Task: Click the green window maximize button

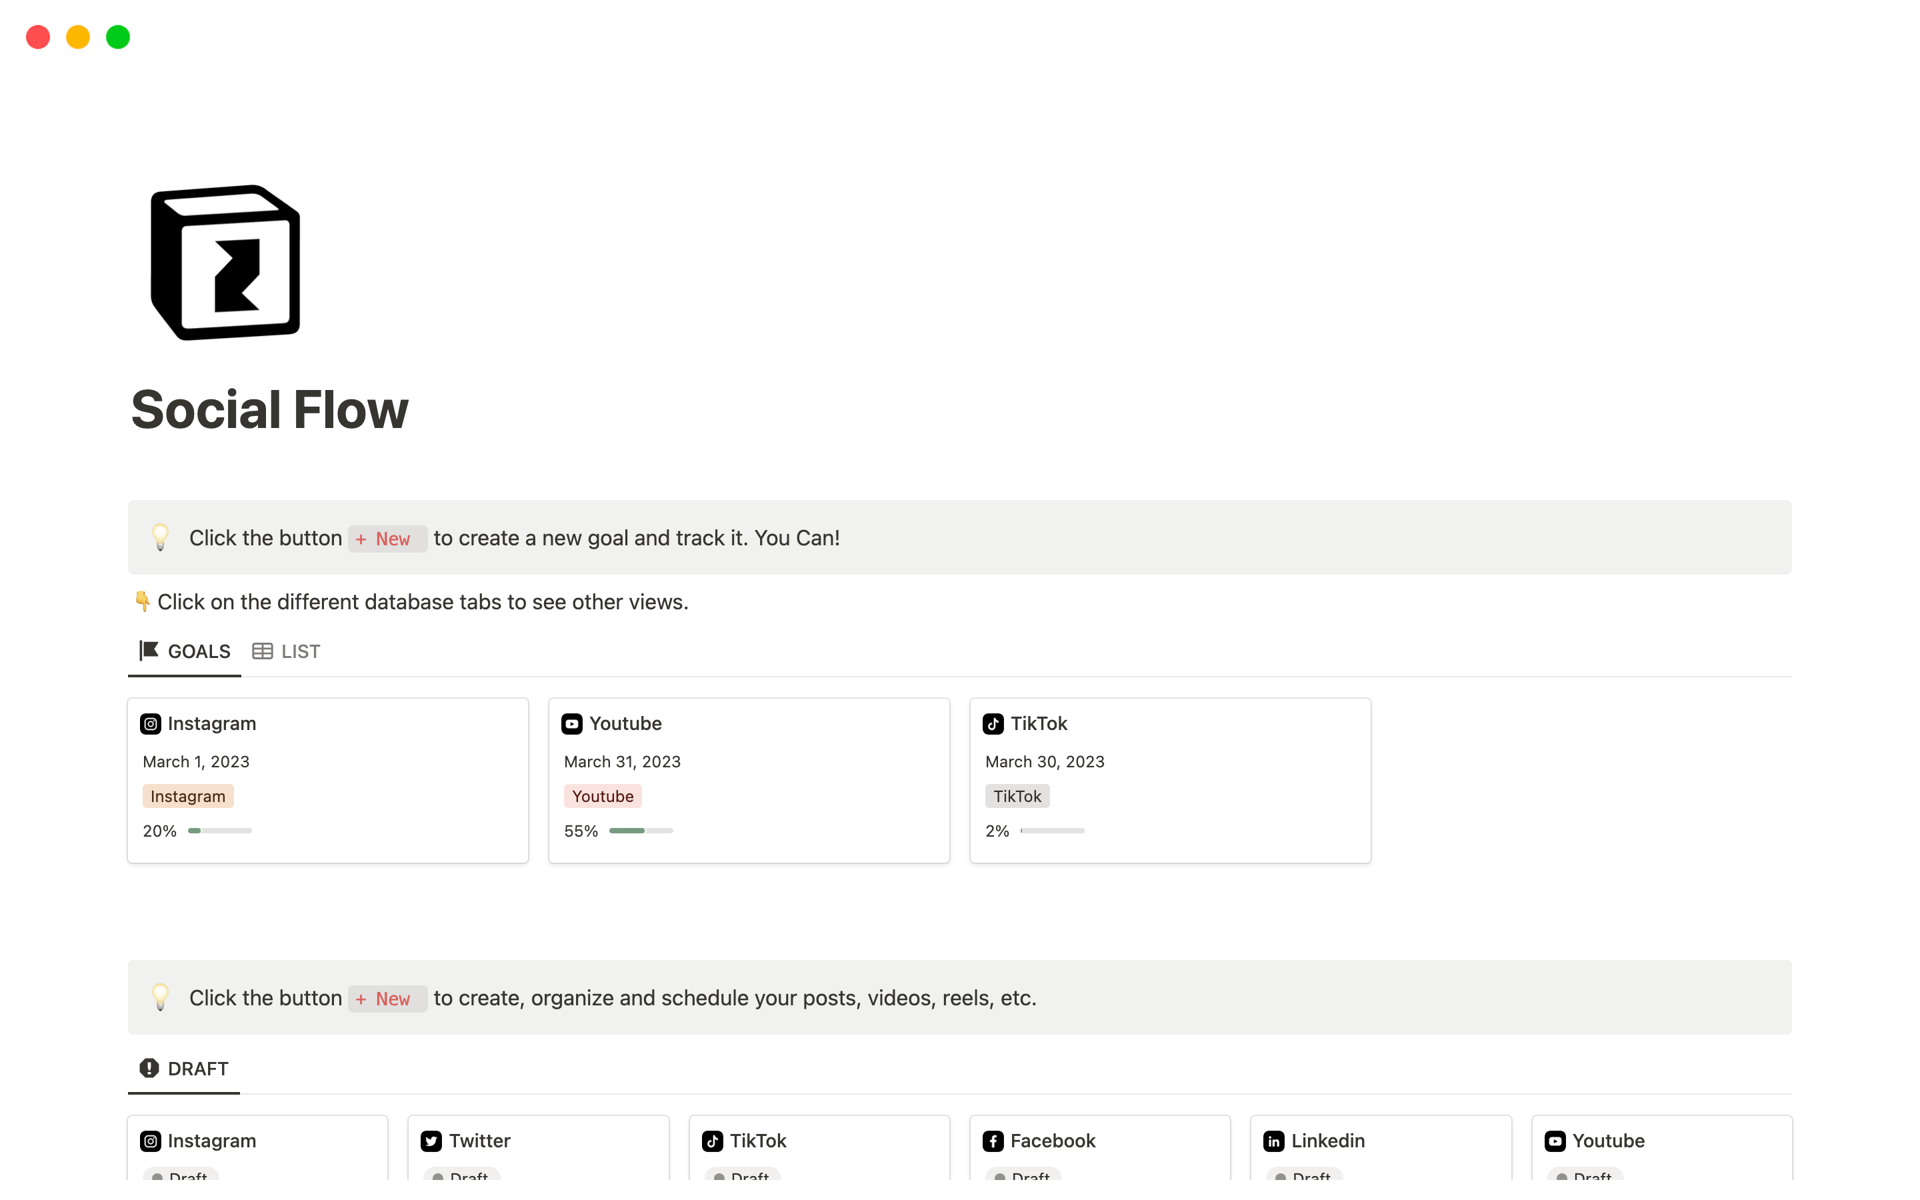Action: click(118, 37)
